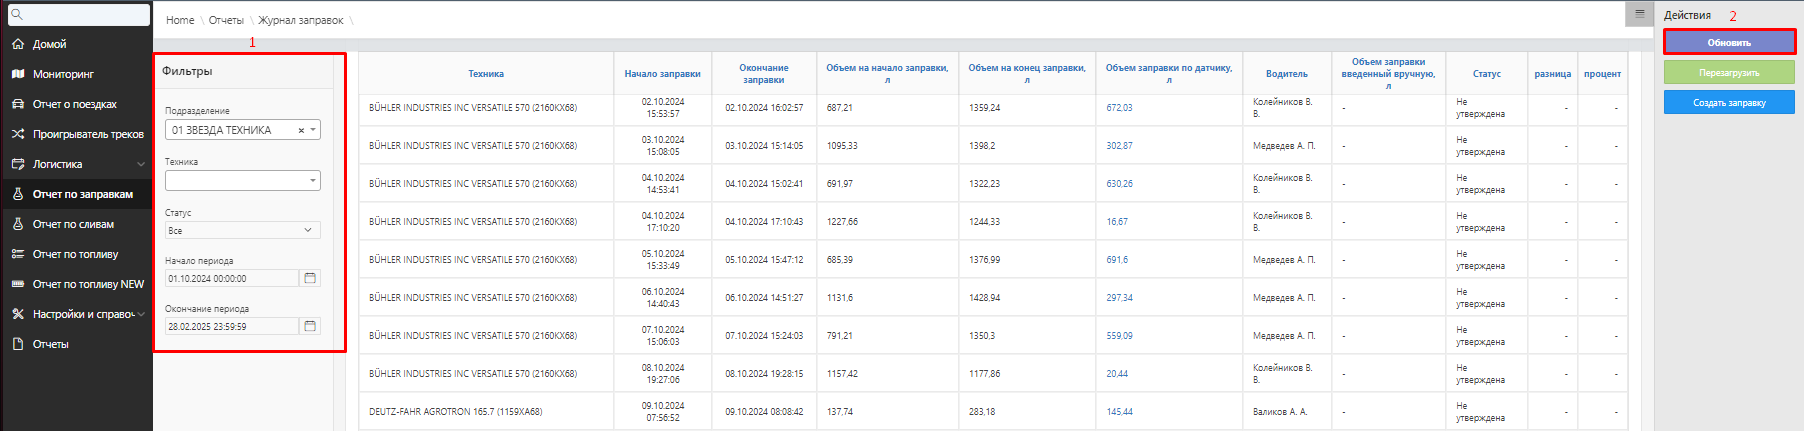Image resolution: width=1804 pixels, height=431 pixels.
Task: Open Отчет по топливу NEW menu item
Action: click(x=88, y=284)
